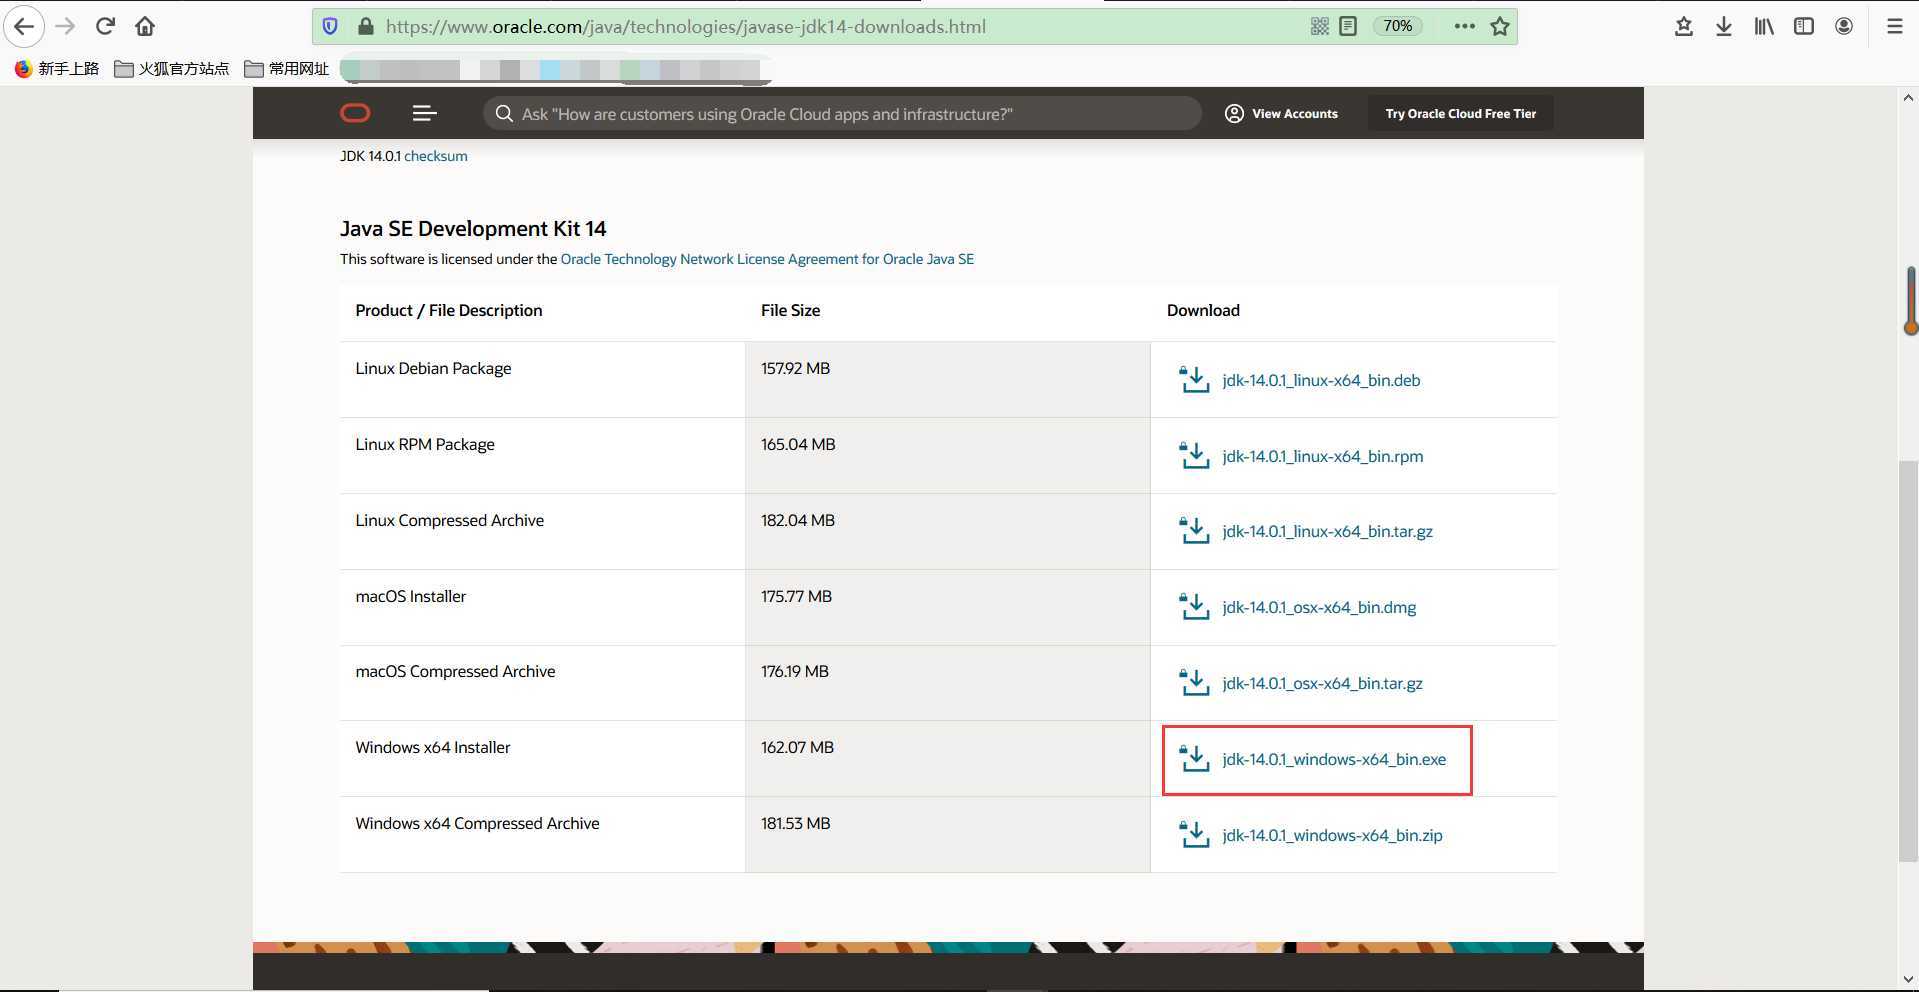This screenshot has height=992, width=1919.
Task: Download jdk-14.0.1_linux-x64_bin.deb
Action: point(1321,380)
